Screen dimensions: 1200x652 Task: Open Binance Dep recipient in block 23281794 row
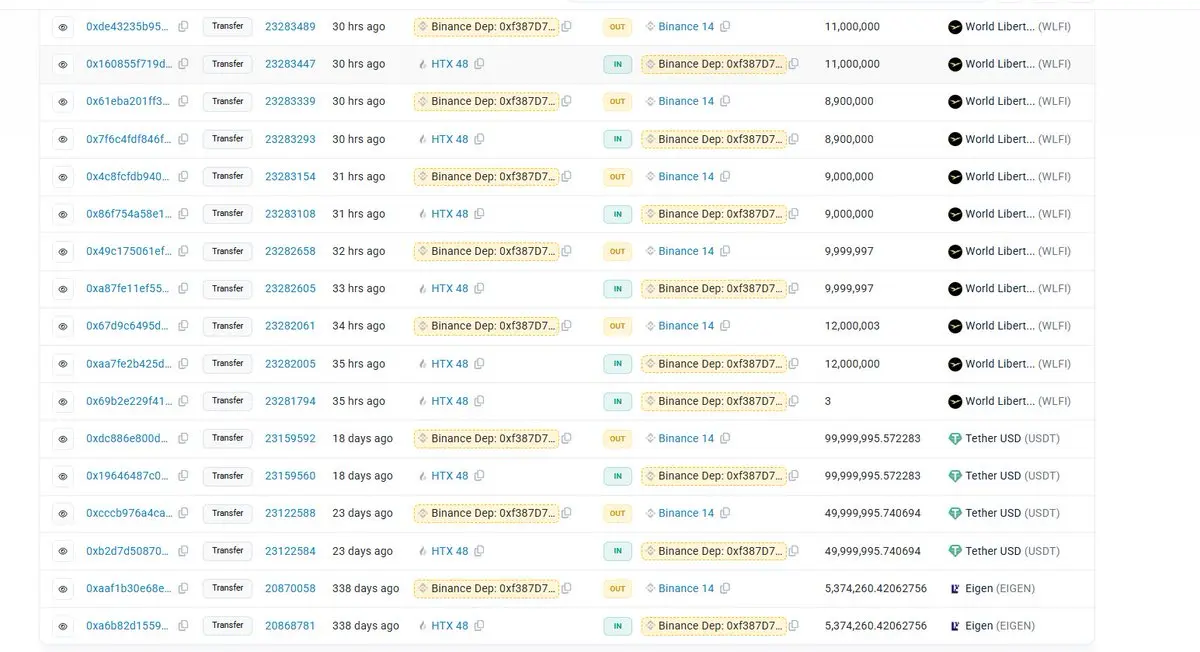coord(713,401)
